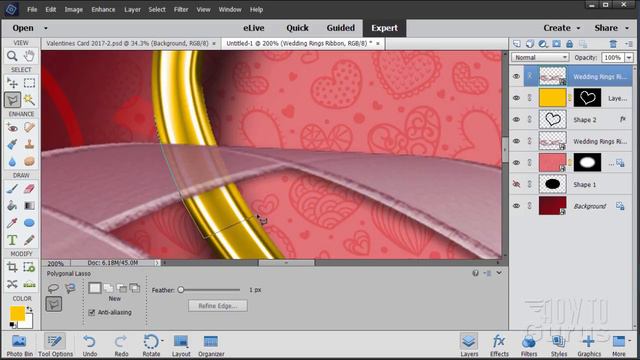The image size is (640, 360).
Task: Expand the Create dropdown arrow
Action: (578, 28)
